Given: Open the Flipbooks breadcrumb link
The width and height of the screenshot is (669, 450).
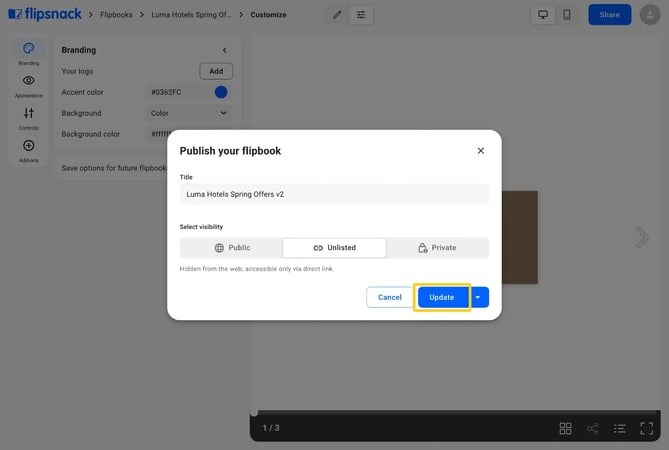Looking at the screenshot, I should [x=116, y=15].
